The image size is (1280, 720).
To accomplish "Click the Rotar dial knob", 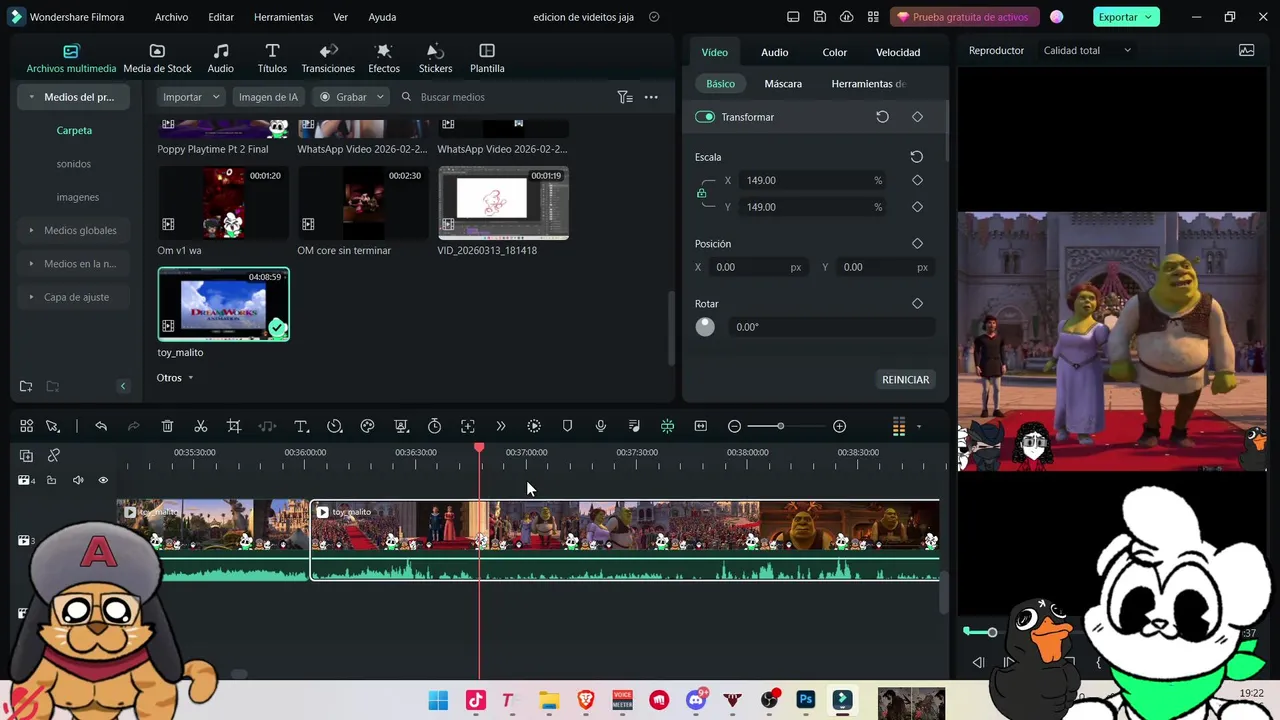I will coord(705,327).
